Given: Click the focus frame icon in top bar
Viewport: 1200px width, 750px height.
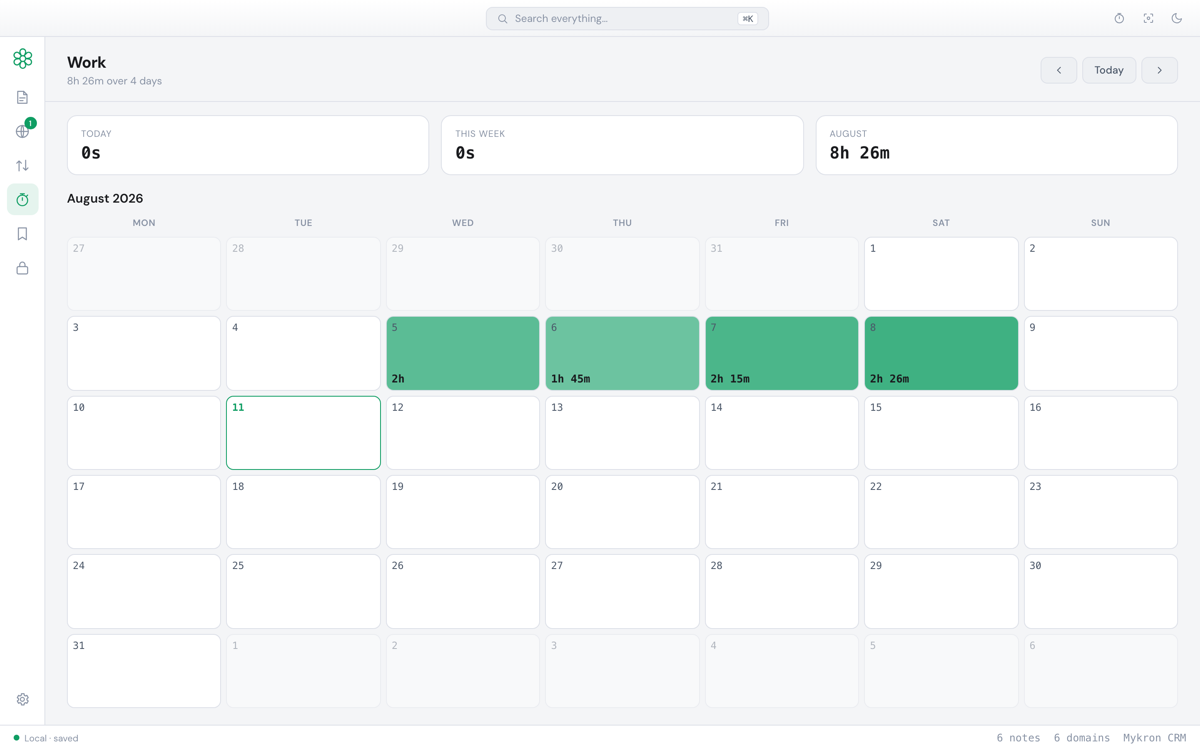Looking at the screenshot, I should 1148,18.
